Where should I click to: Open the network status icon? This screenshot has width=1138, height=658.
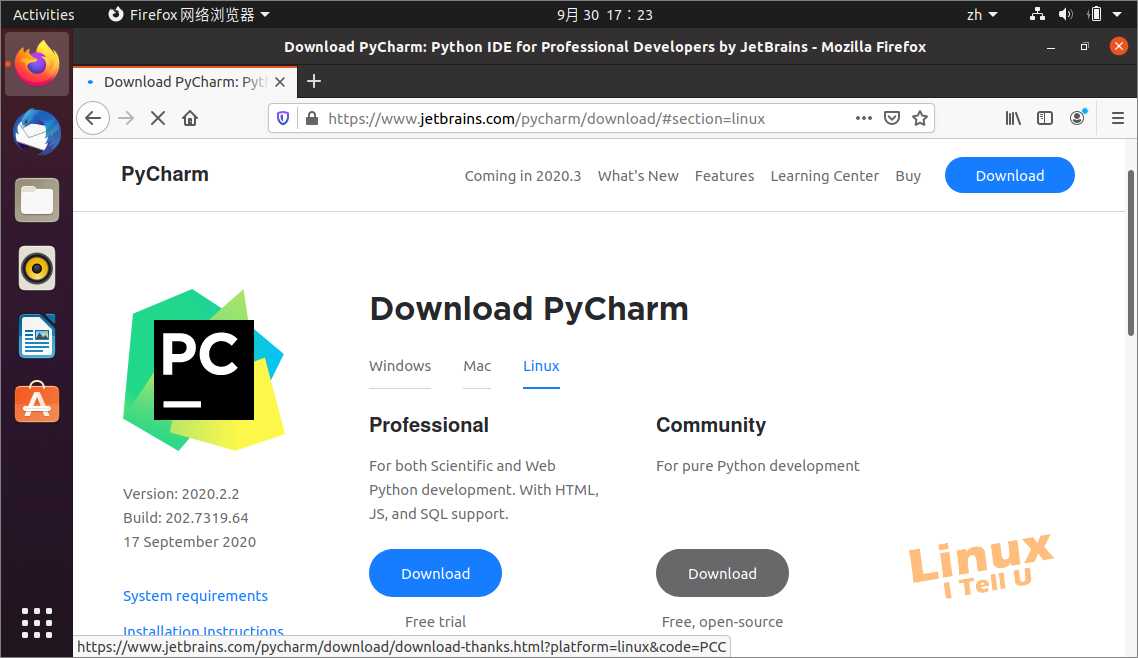point(1037,15)
